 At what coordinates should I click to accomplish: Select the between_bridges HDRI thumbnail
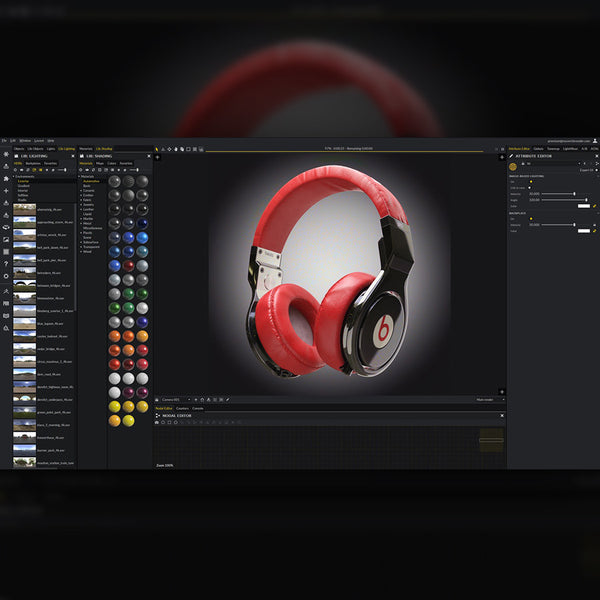tap(24, 285)
